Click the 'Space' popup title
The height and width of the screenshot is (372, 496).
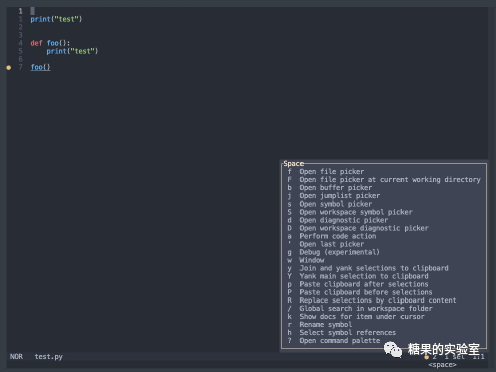click(293, 163)
